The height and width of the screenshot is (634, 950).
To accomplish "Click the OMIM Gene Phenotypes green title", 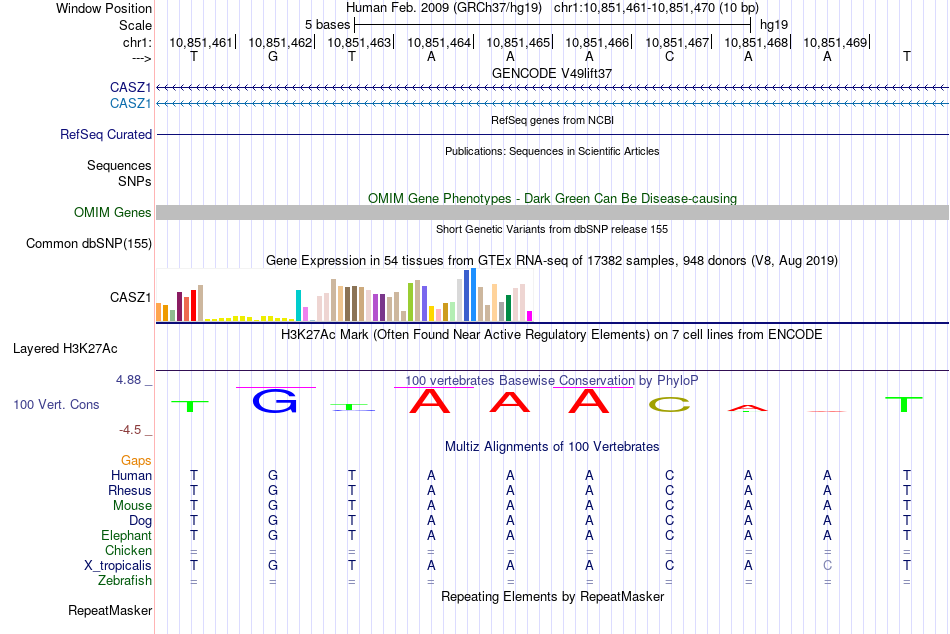I will tap(552, 198).
